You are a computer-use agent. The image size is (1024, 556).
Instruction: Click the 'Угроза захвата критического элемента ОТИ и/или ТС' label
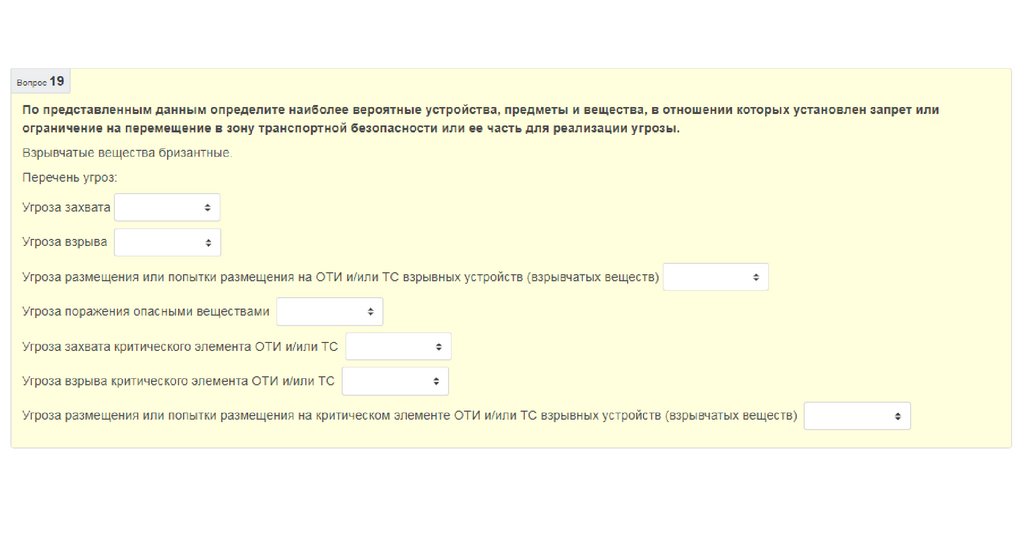[x=180, y=347]
